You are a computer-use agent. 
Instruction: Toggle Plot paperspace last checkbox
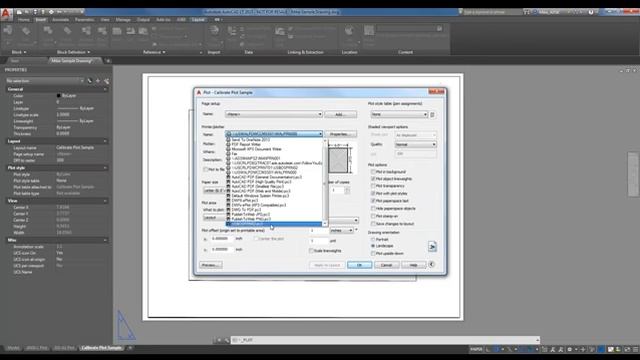click(x=373, y=201)
